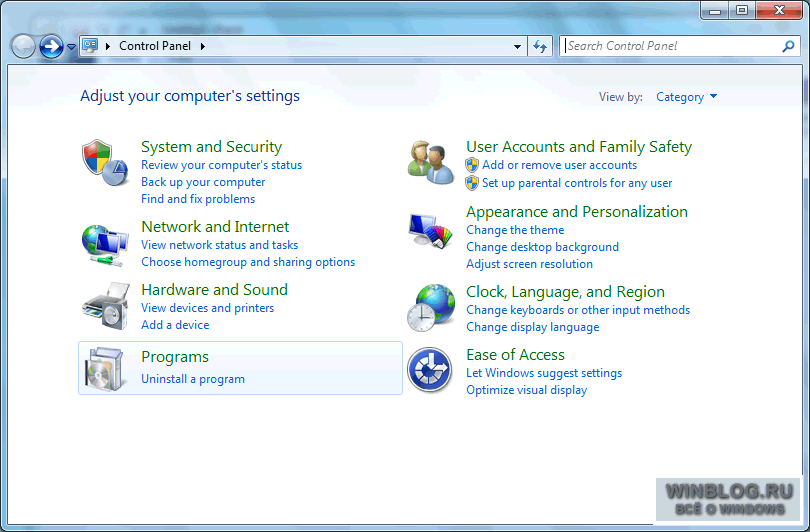The width and height of the screenshot is (810, 532).
Task: Click Change keyboards or other input methods
Action: pos(578,310)
